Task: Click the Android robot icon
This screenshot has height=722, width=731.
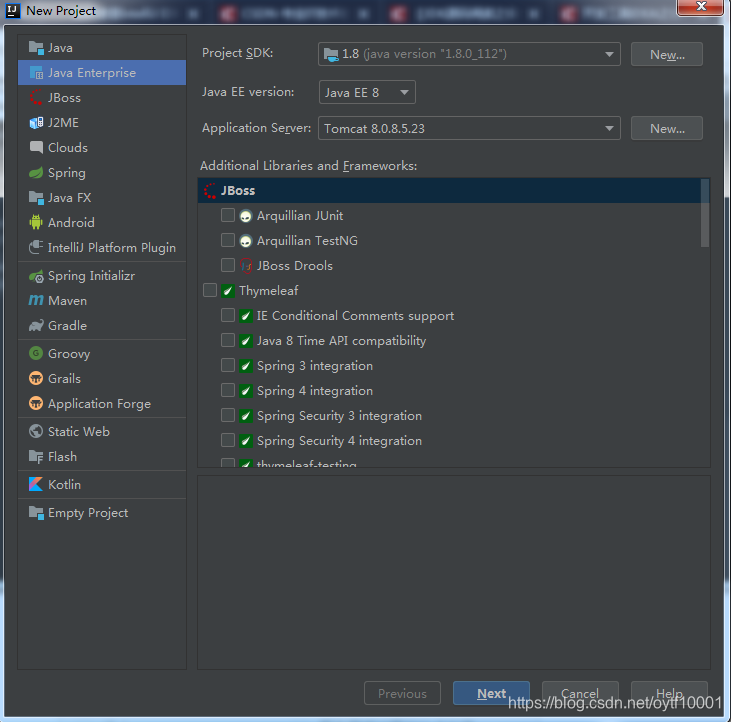Action: (x=36, y=222)
